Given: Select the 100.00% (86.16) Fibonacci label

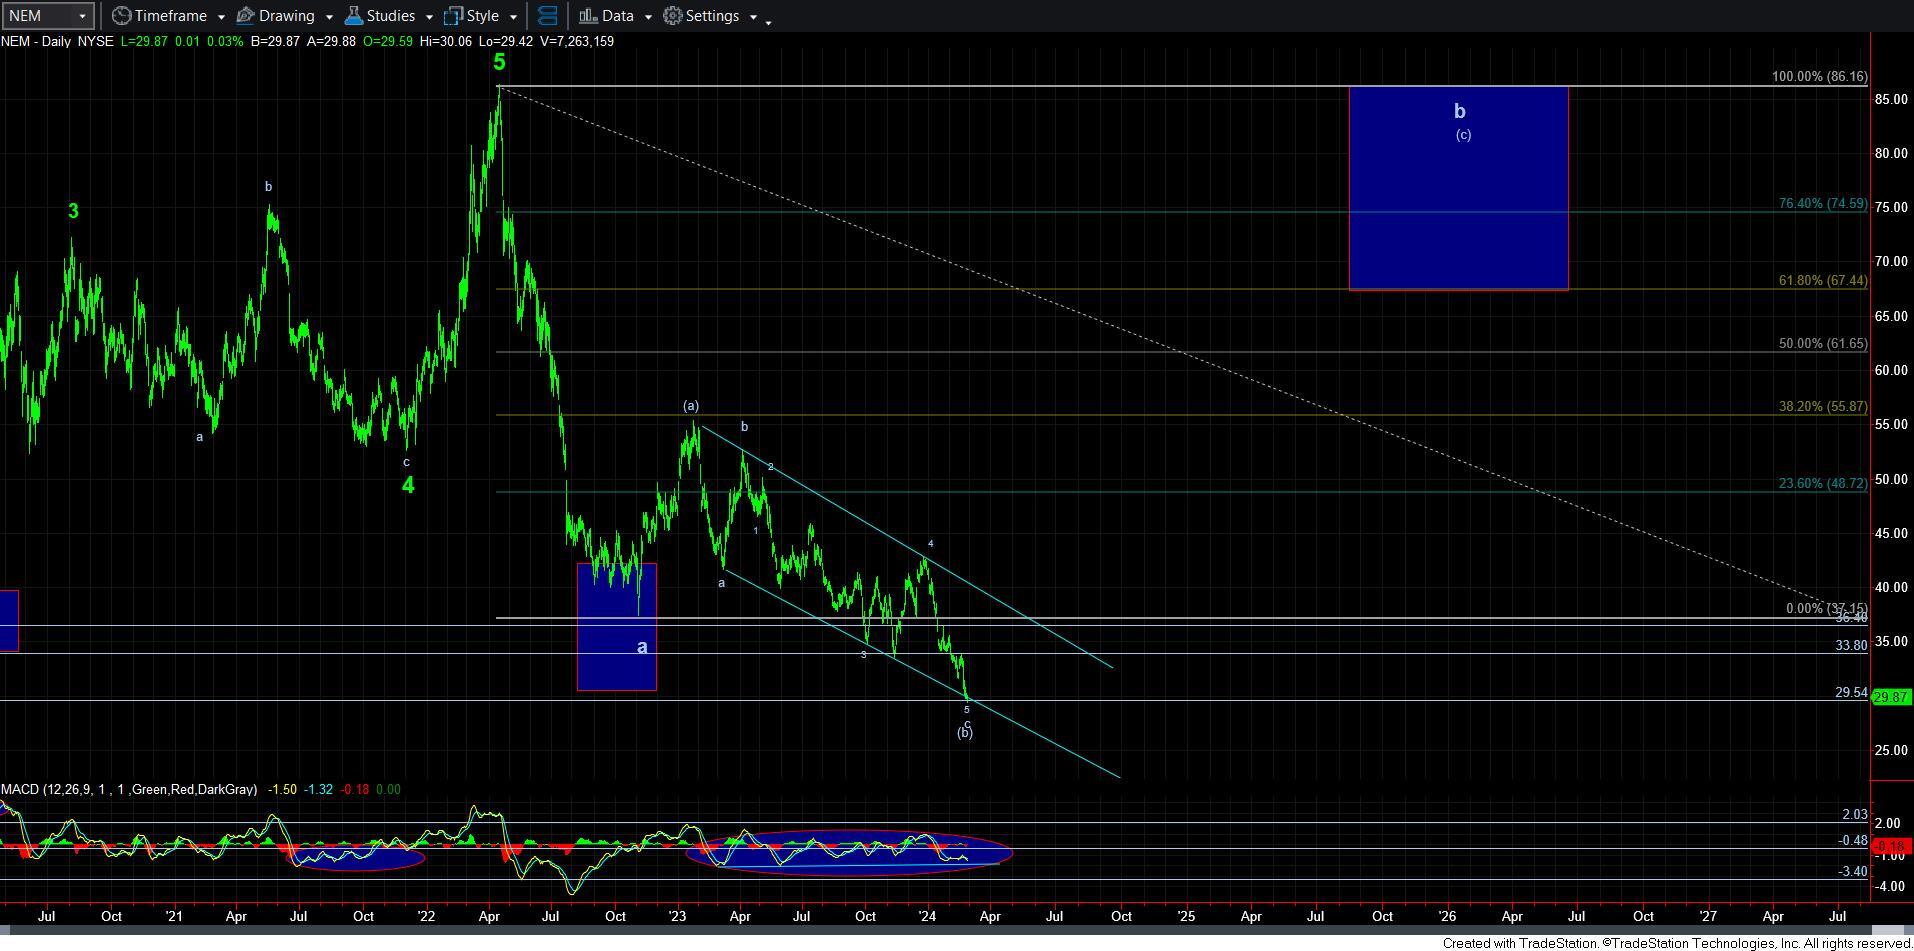Looking at the screenshot, I should (1819, 77).
